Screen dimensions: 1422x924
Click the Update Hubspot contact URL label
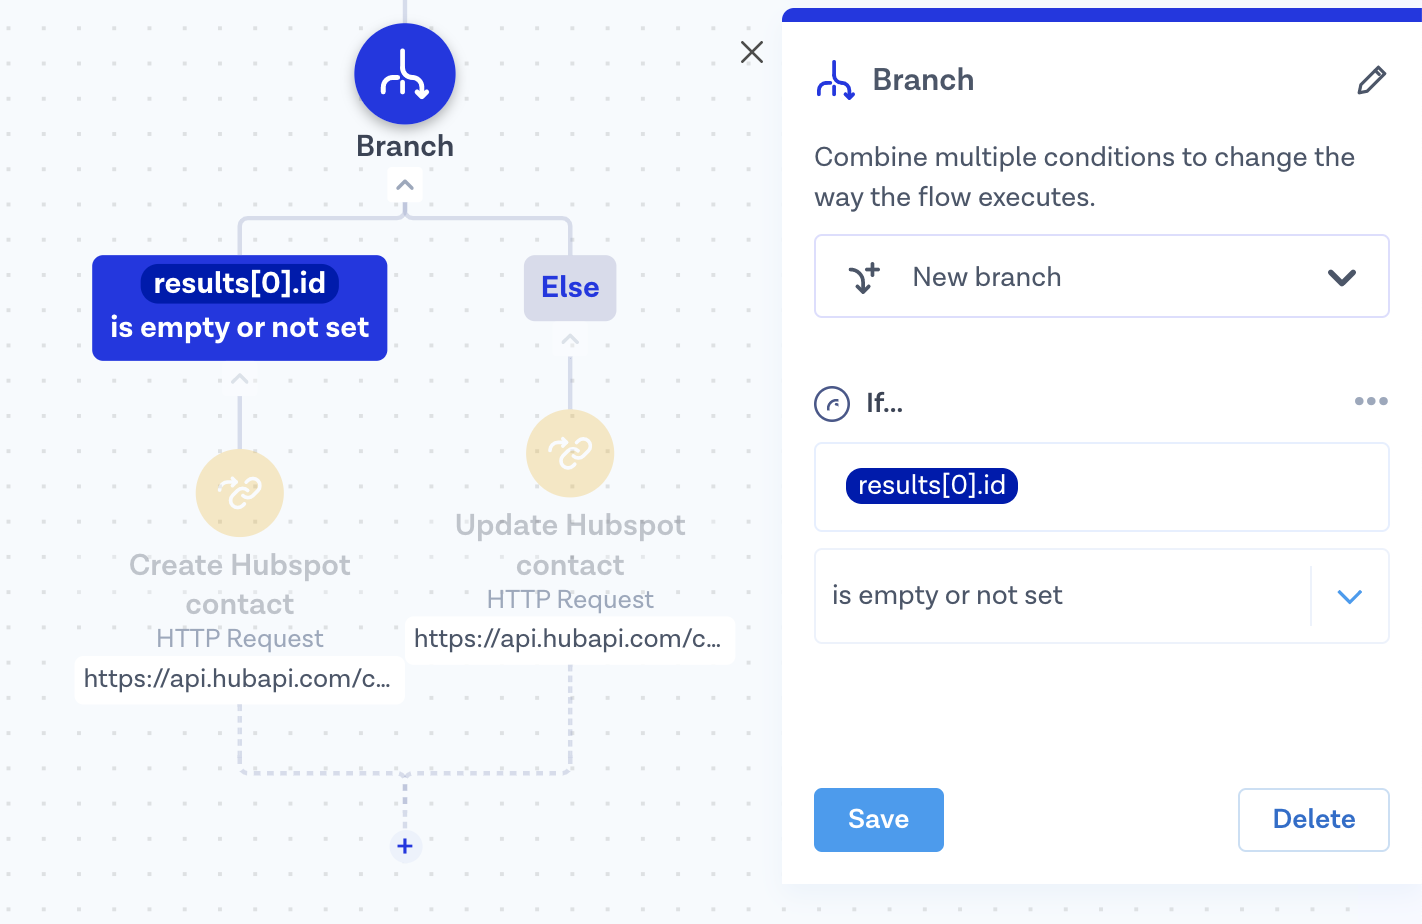click(568, 639)
